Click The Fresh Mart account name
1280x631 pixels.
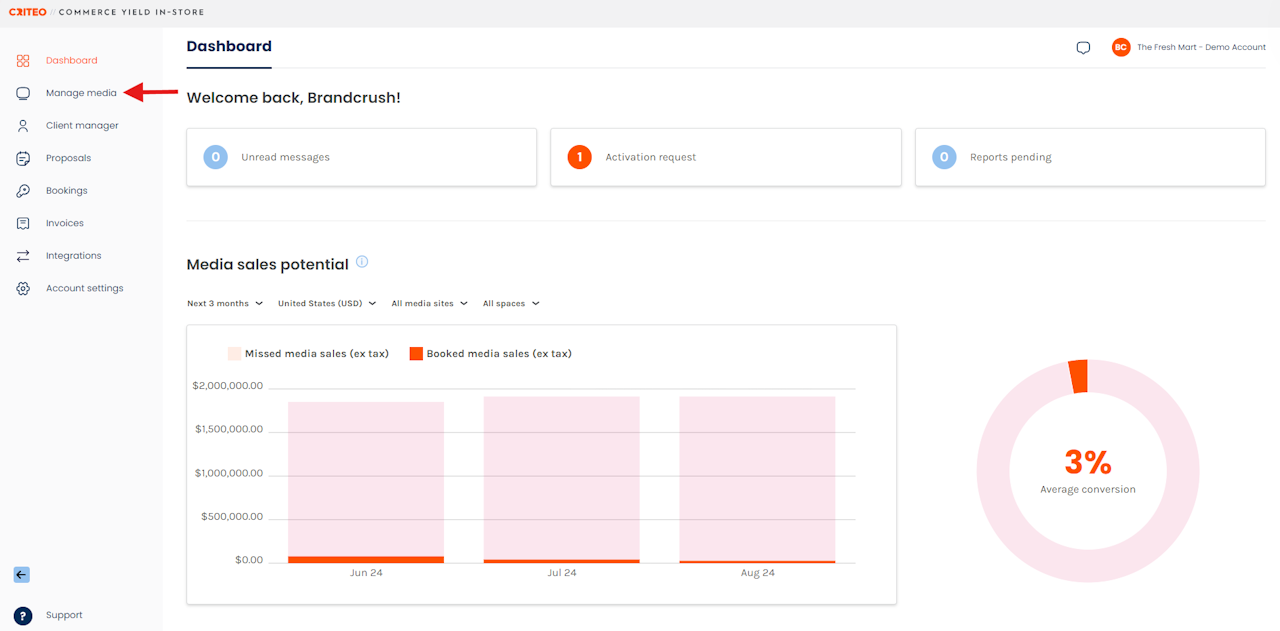point(1201,47)
